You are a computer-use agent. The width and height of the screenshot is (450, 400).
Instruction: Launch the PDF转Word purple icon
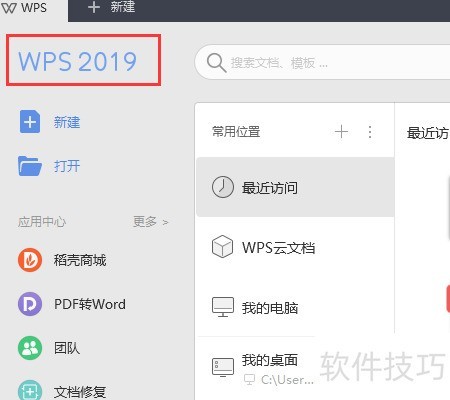tap(30, 304)
